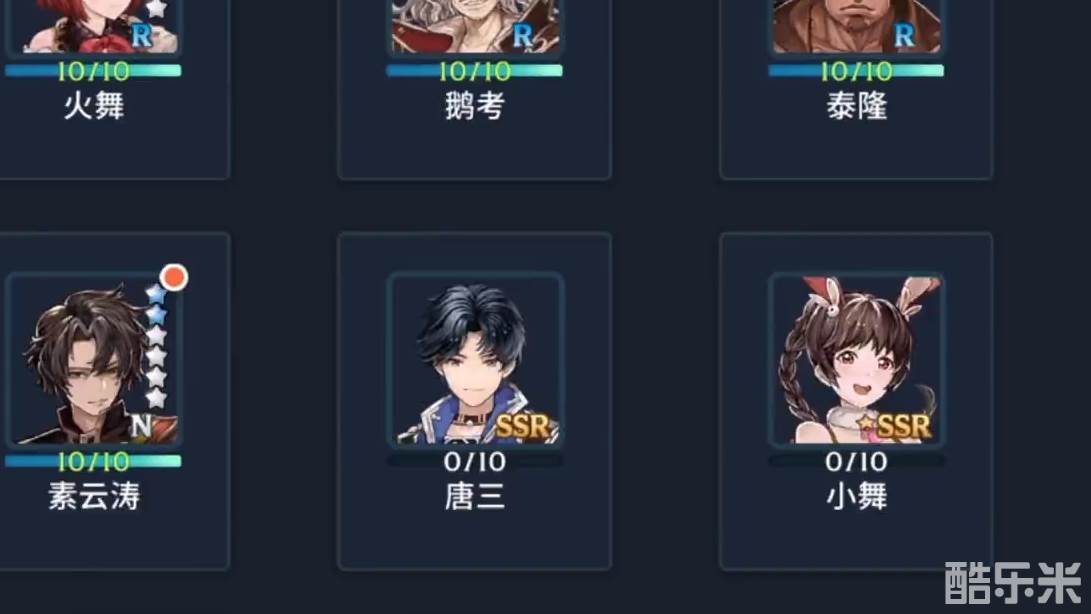The height and width of the screenshot is (614, 1091).
Task: Click the R rarity badge on 火舞
Action: pyautogui.click(x=142, y=36)
